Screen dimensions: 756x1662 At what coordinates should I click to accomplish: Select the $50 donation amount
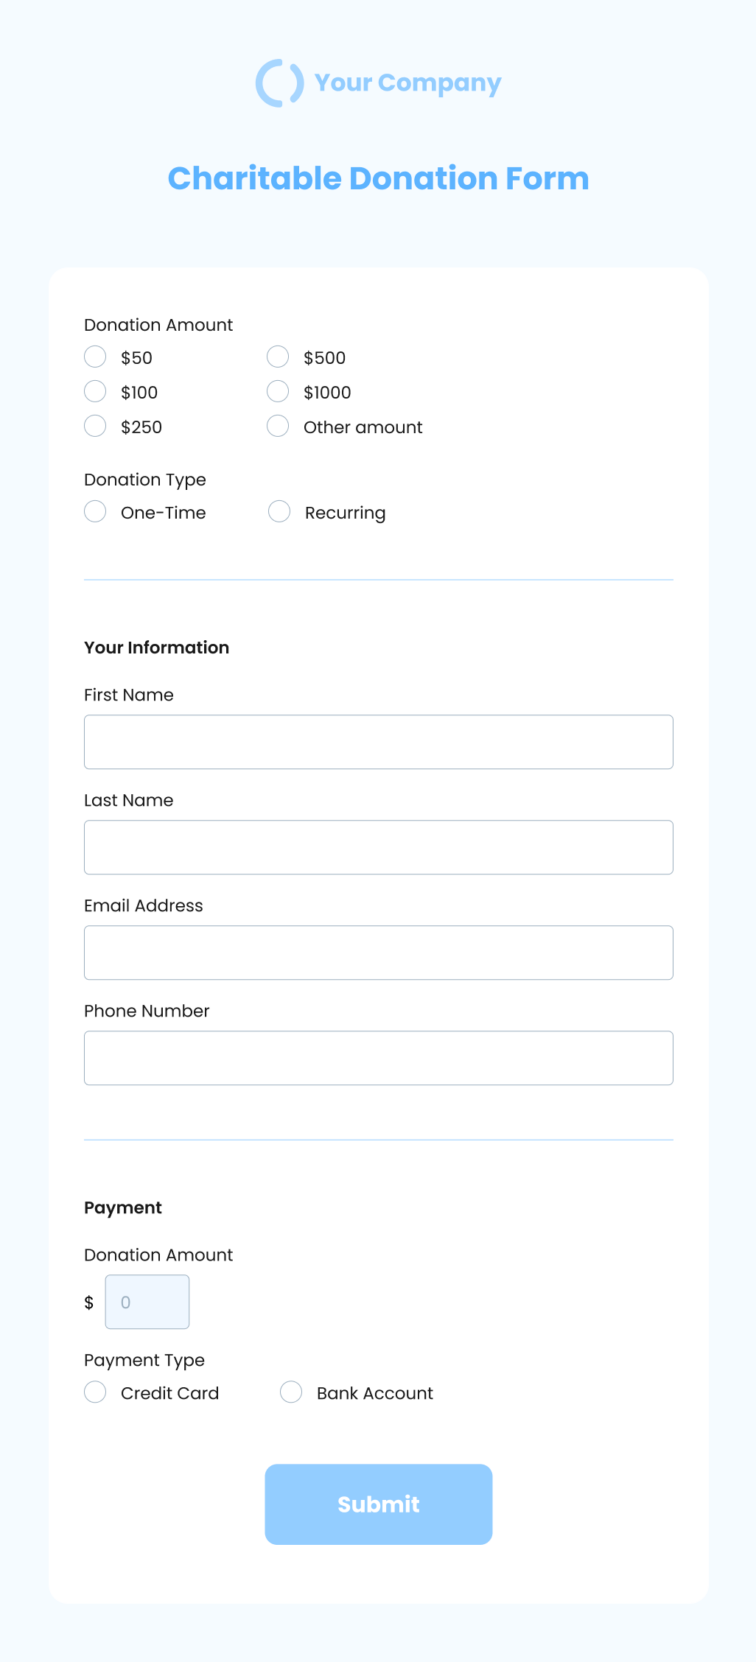click(x=95, y=357)
